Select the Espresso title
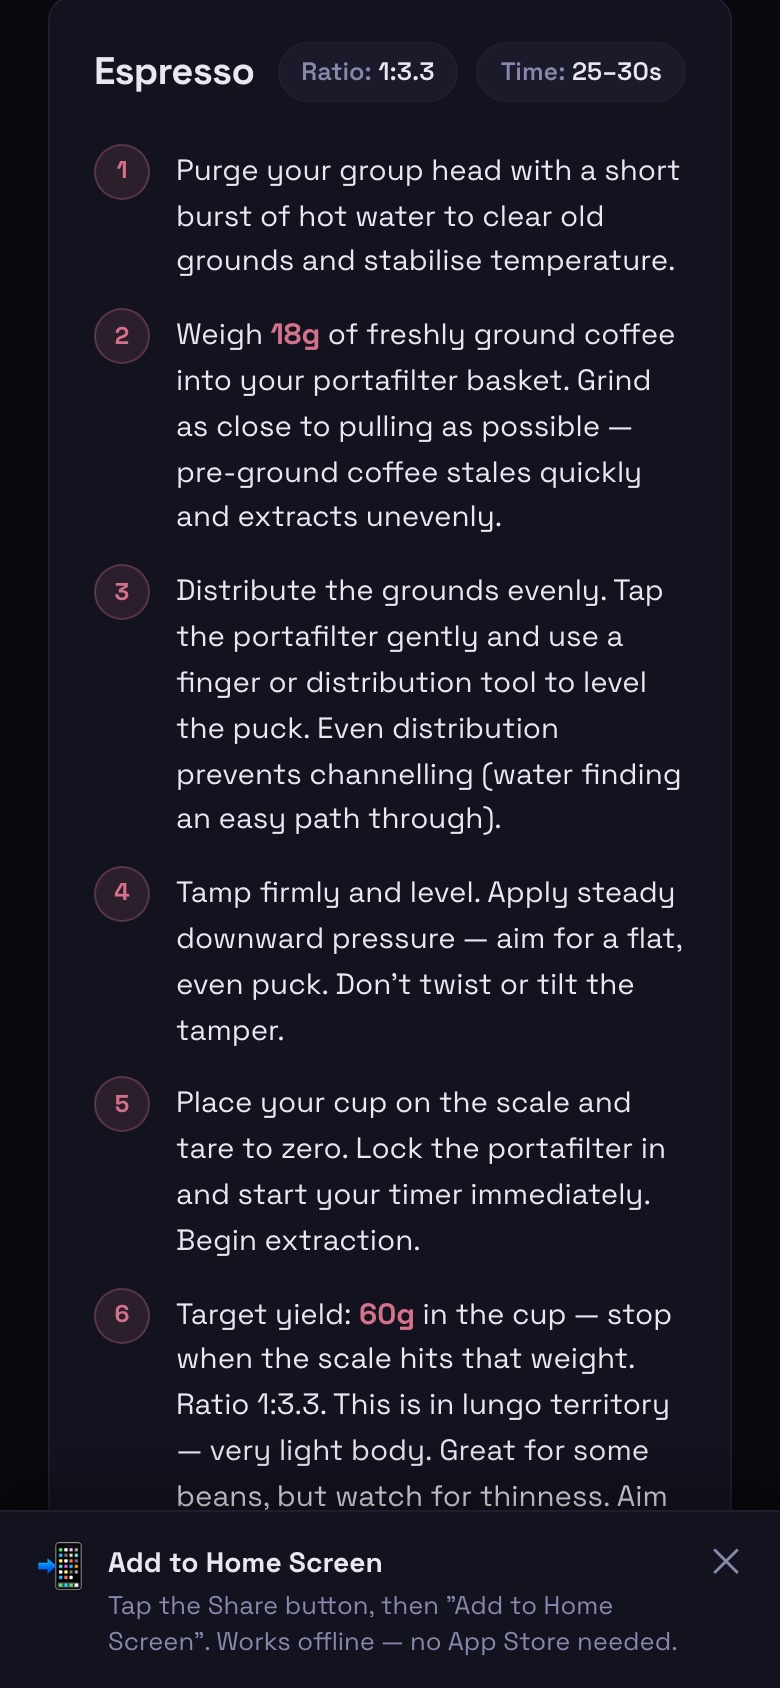This screenshot has width=780, height=1688. 174,71
